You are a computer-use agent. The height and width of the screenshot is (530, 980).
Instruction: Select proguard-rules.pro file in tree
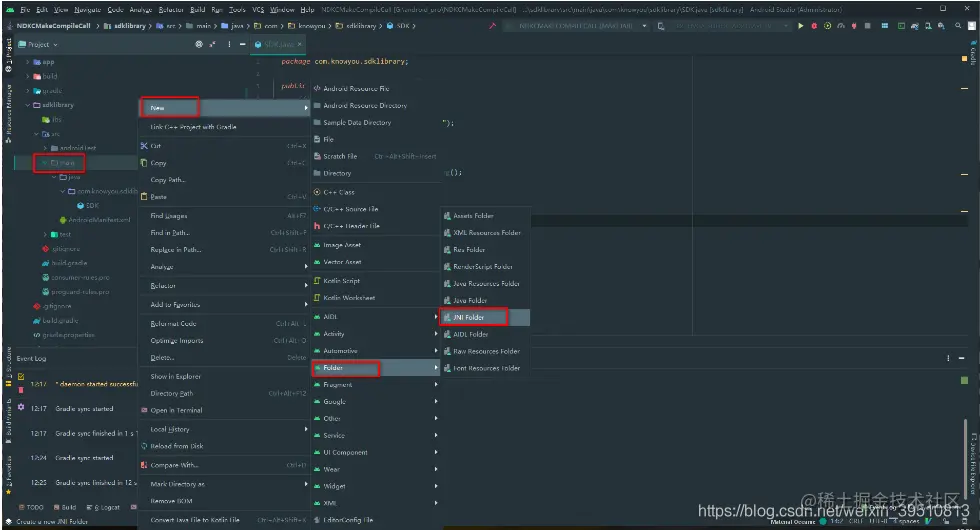point(75,292)
